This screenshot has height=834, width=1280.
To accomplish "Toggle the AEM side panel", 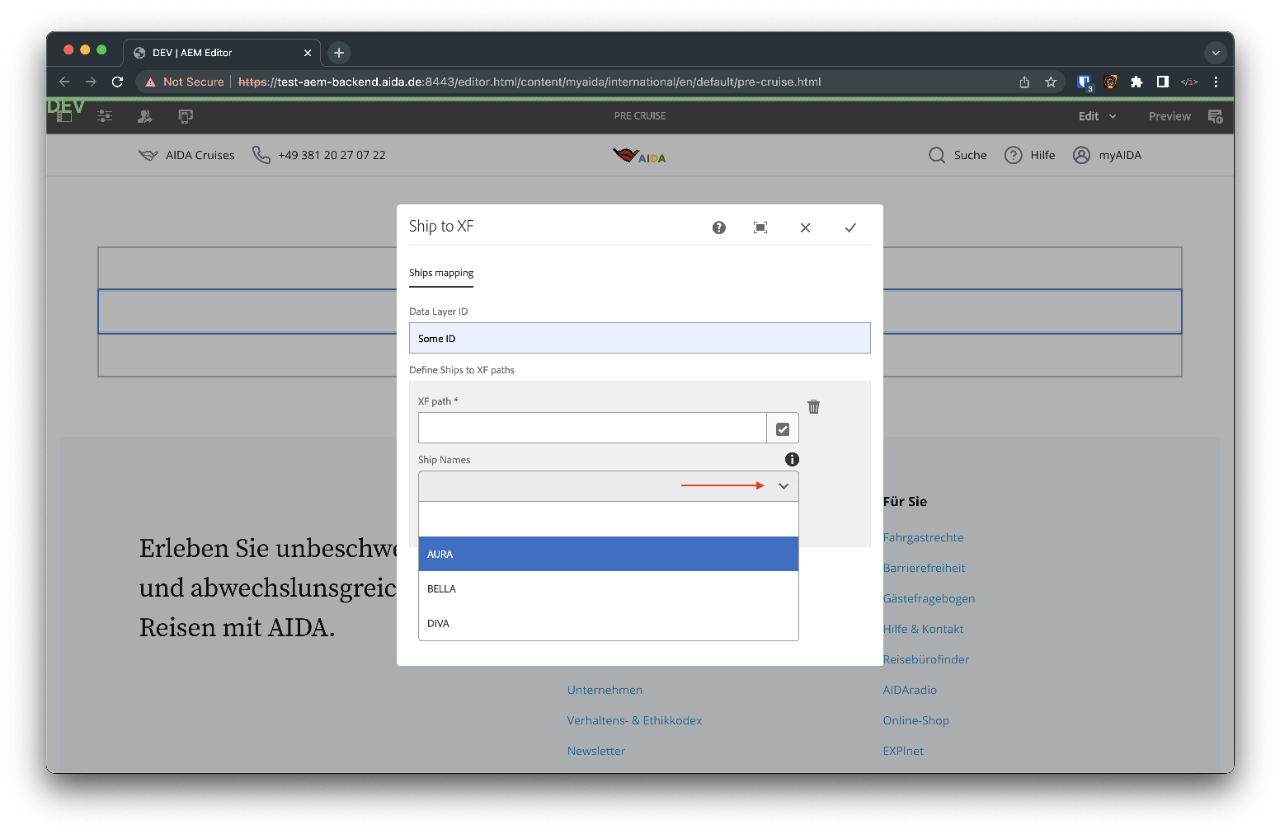I will coord(64,117).
